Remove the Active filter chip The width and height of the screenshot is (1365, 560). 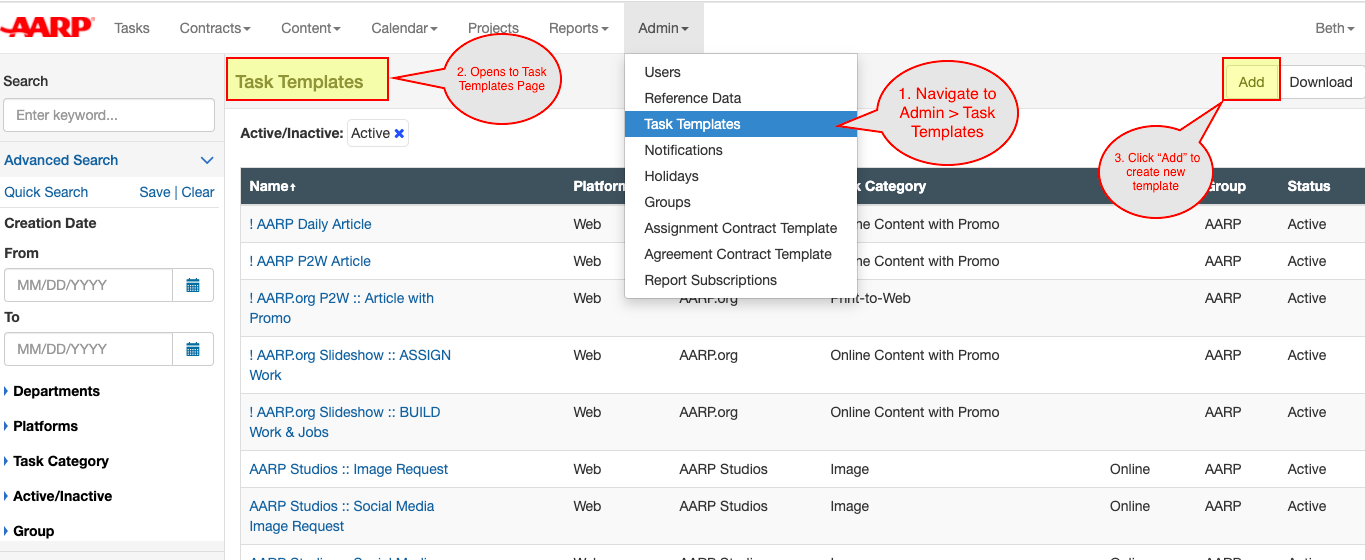(x=399, y=133)
